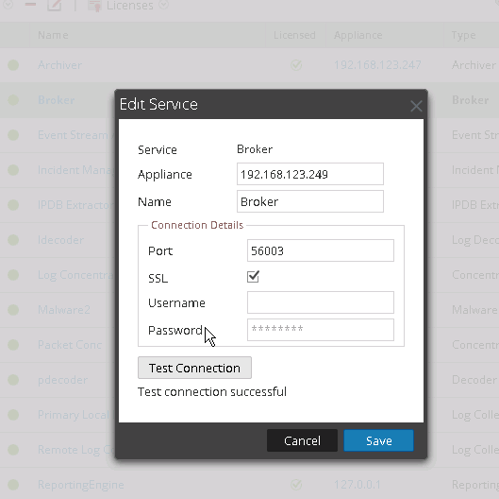499x499 pixels.
Task: Sort by the Appliance column header
Action: tap(358, 35)
